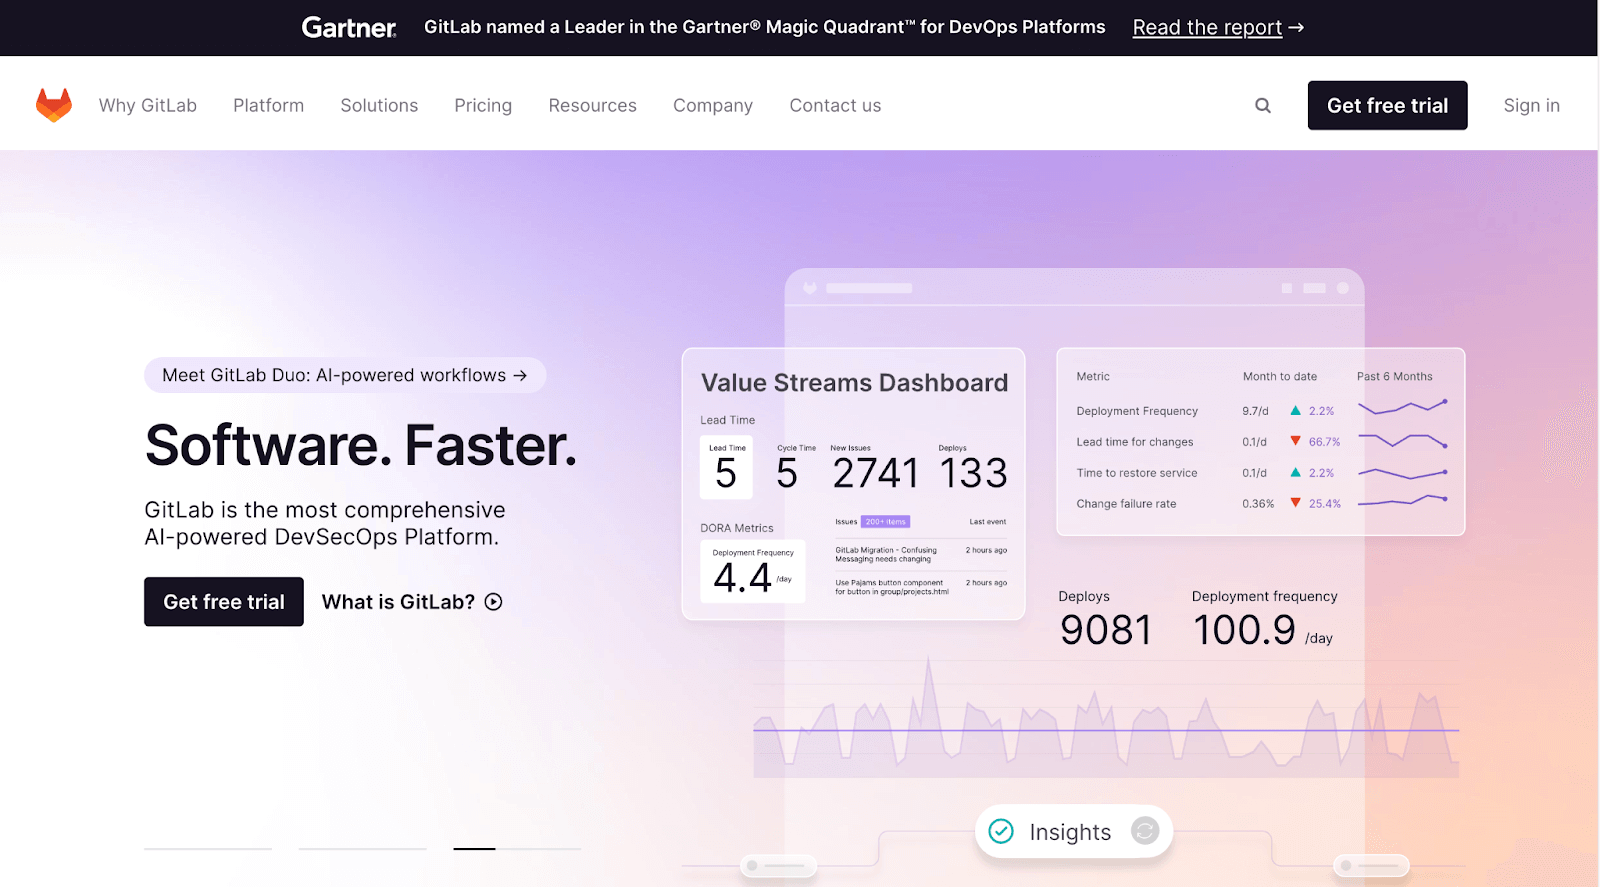Open the Solutions menu

coord(379,105)
